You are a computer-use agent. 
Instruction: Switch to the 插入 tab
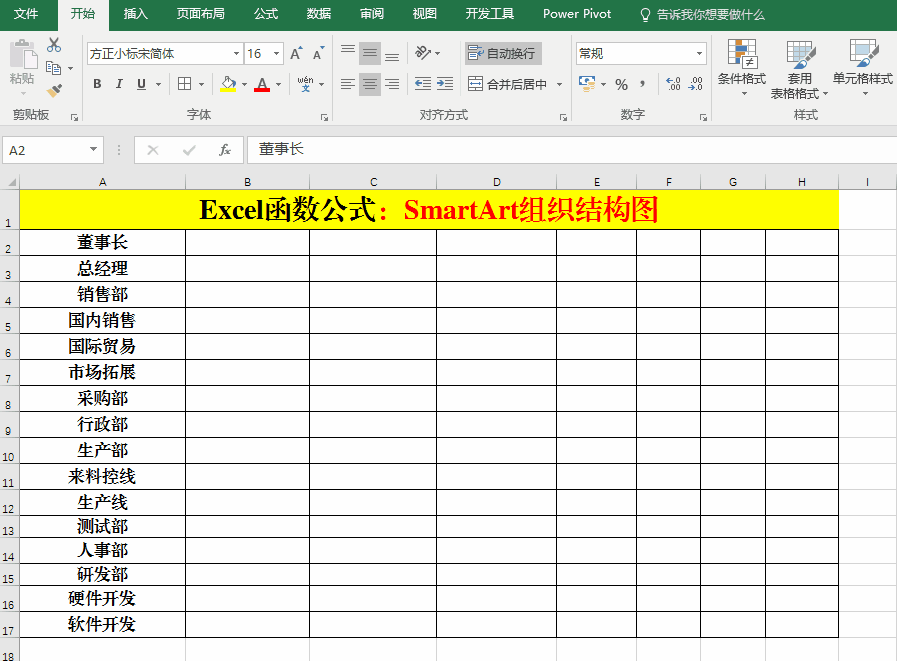pyautogui.click(x=135, y=14)
